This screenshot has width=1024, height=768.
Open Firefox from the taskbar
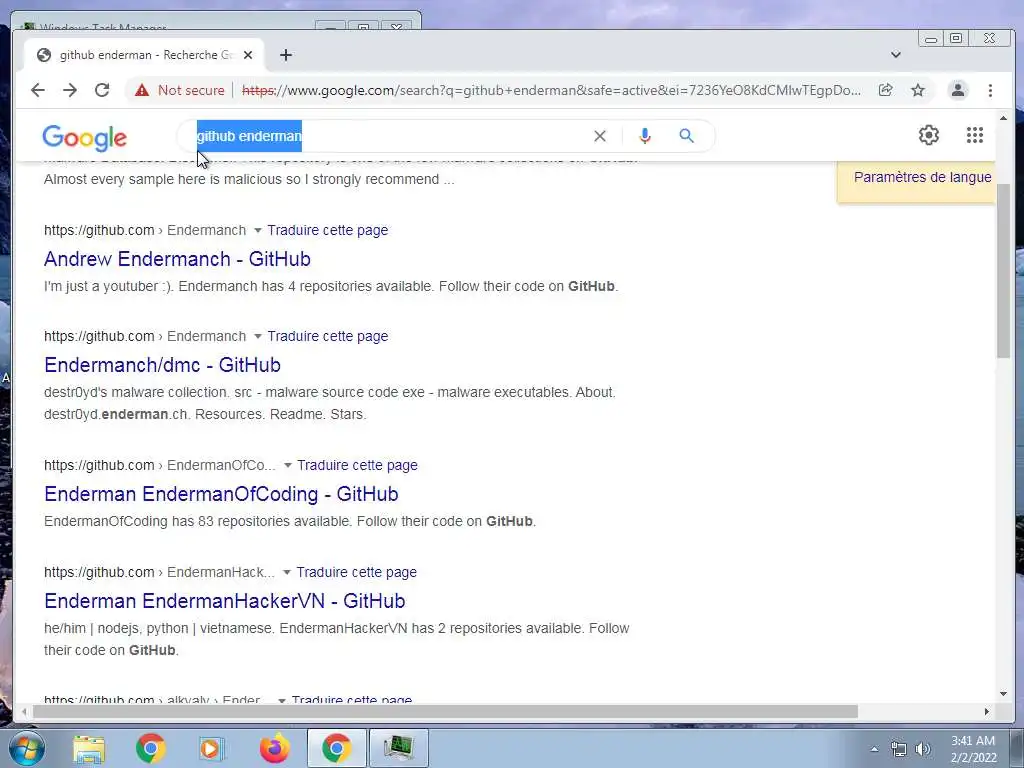coord(274,748)
